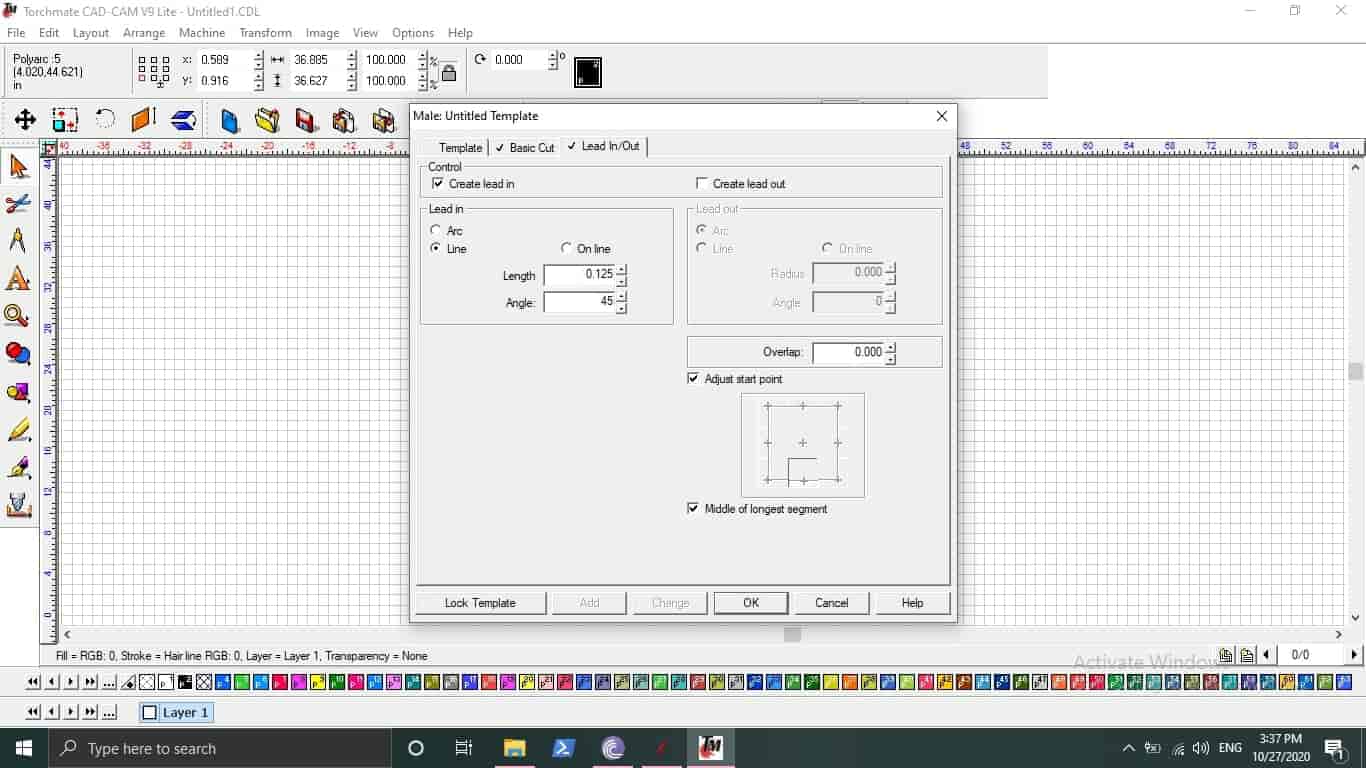Choose the compass drawing tool
Screen dimensions: 1366x768
point(18,241)
